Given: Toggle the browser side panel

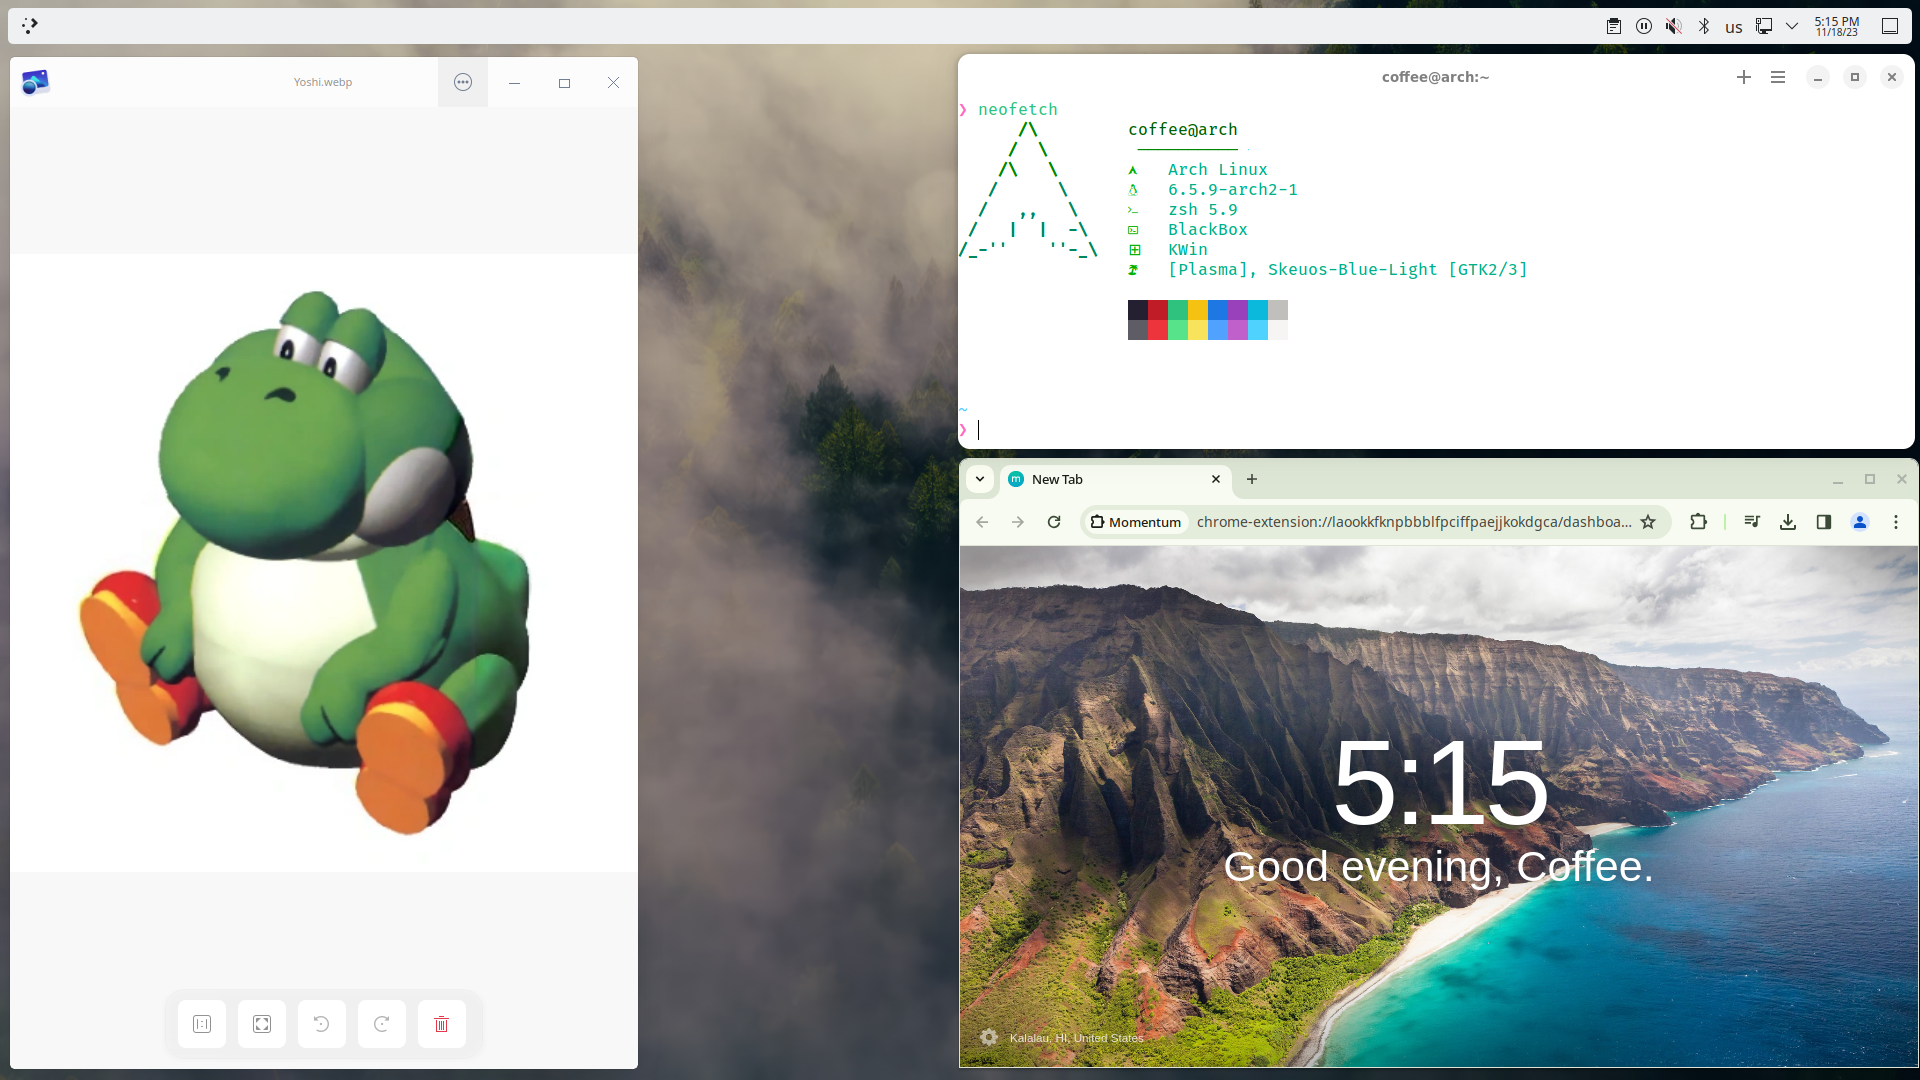Looking at the screenshot, I should click(x=1824, y=522).
